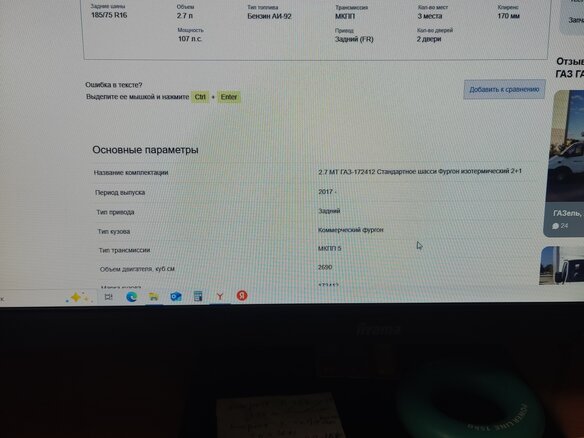The height and width of the screenshot is (438, 584).
Task: Click the Коммерческий фургон value
Action: click(x=350, y=230)
